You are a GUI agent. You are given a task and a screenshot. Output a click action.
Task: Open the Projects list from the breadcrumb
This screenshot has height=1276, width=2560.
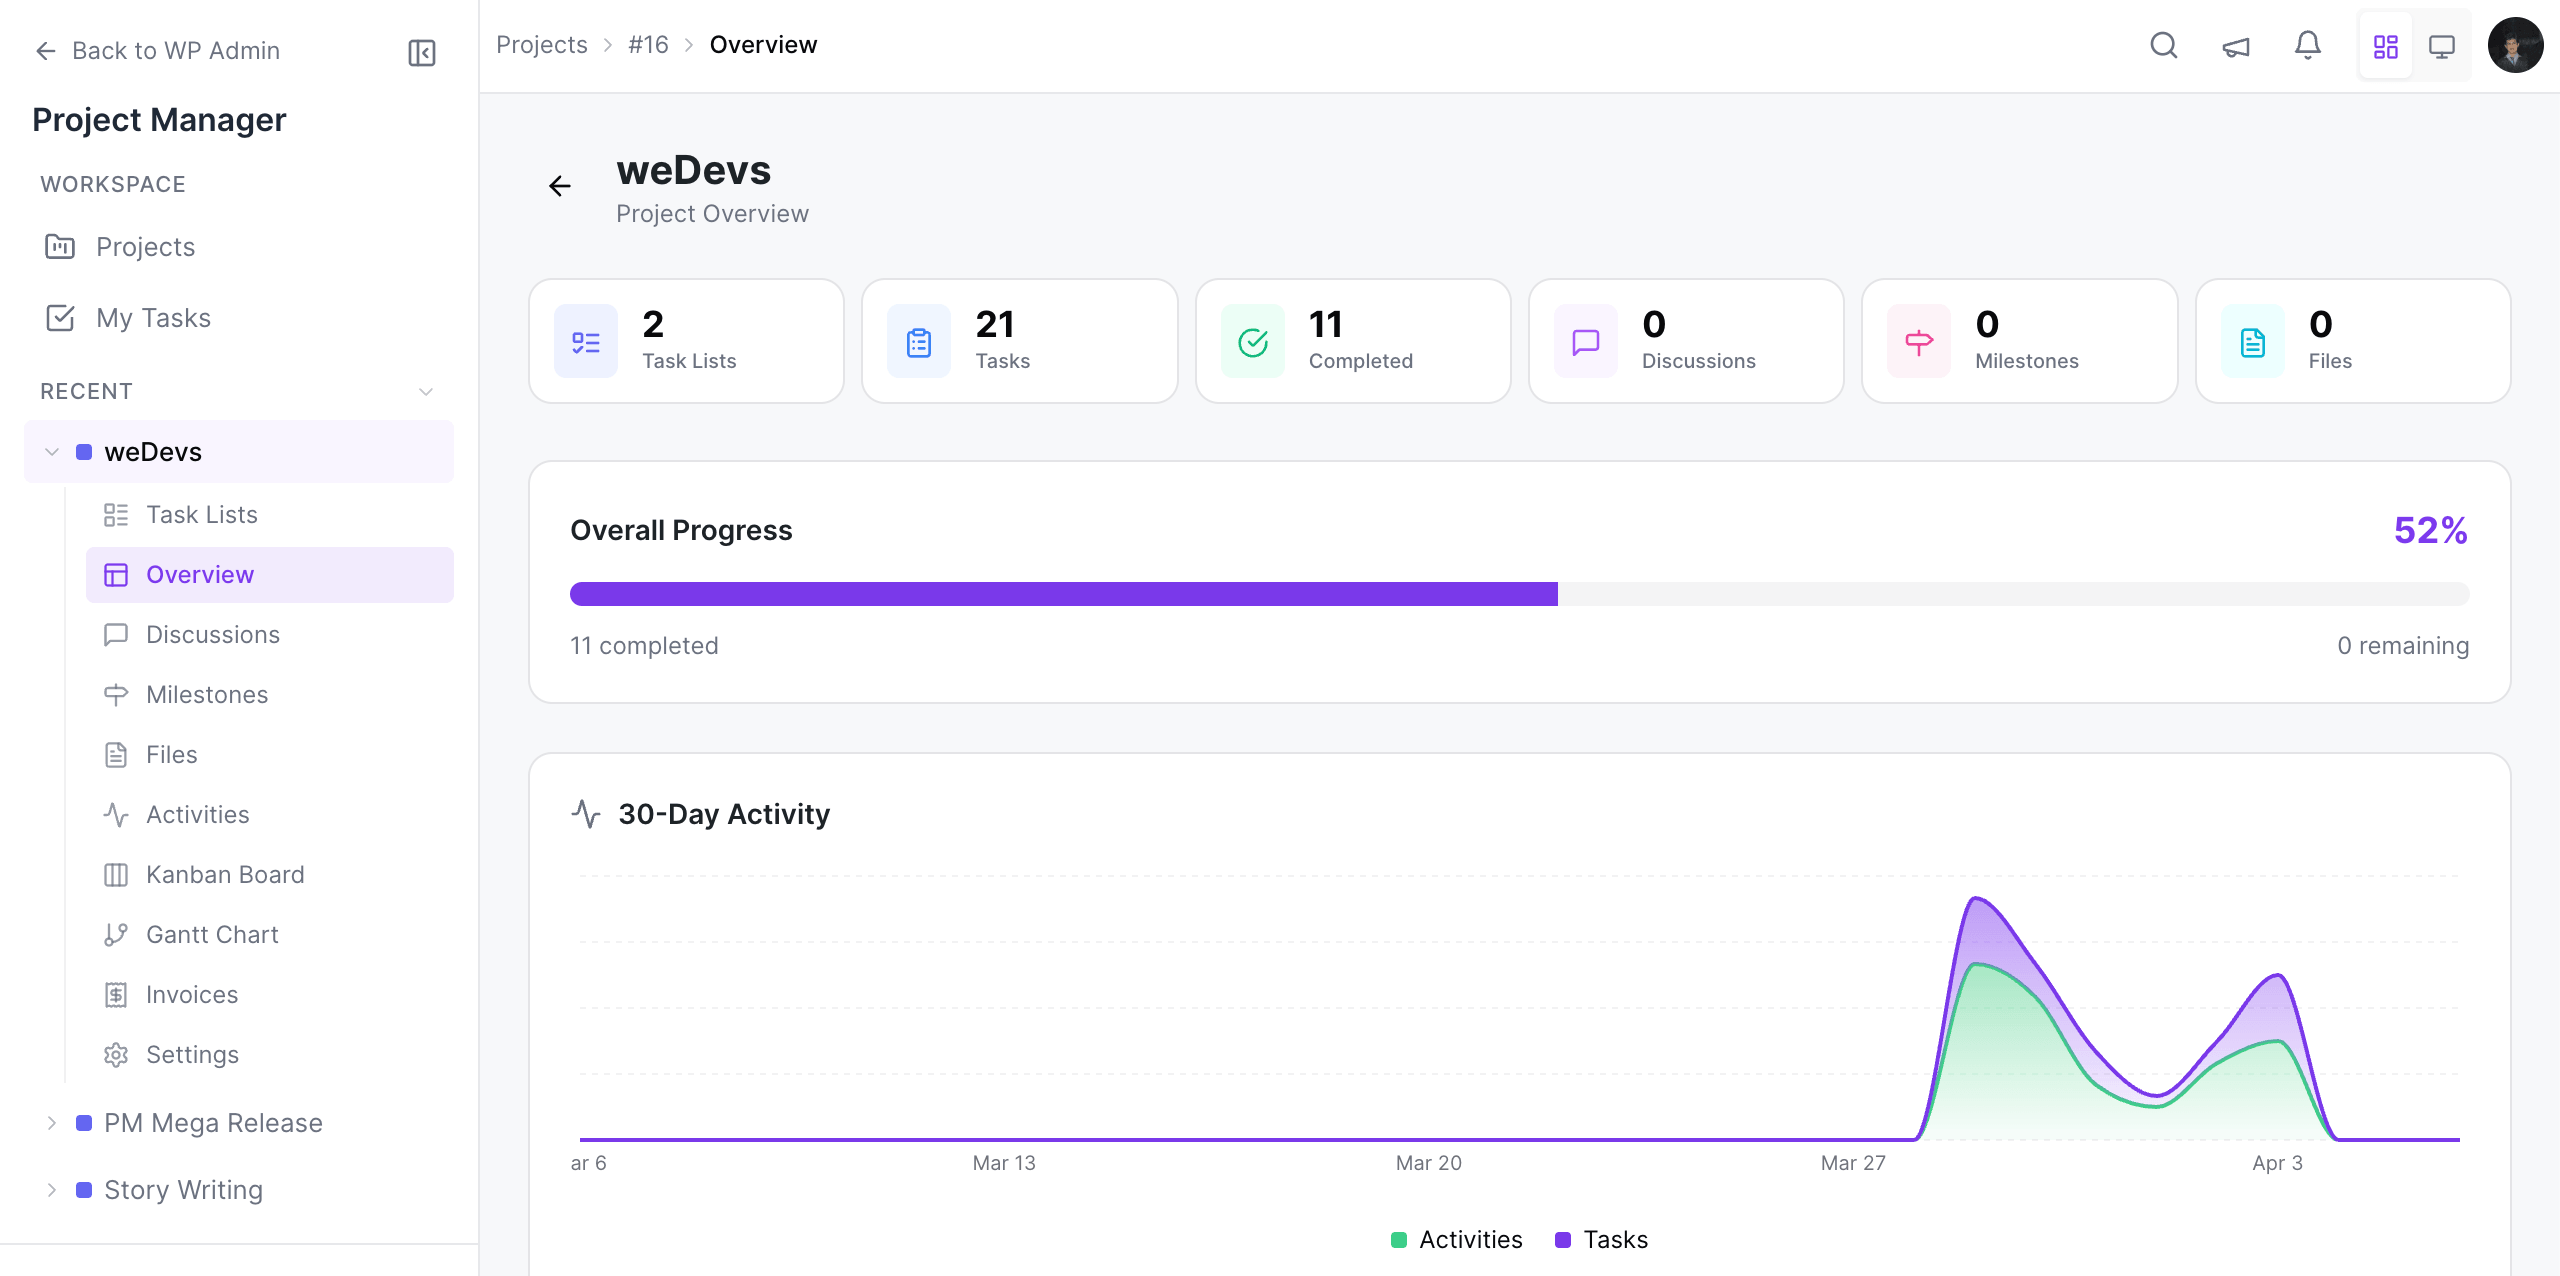542,44
